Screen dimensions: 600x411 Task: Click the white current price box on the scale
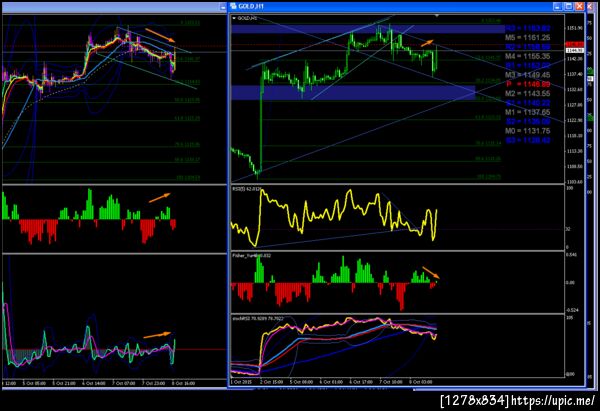coord(575,51)
